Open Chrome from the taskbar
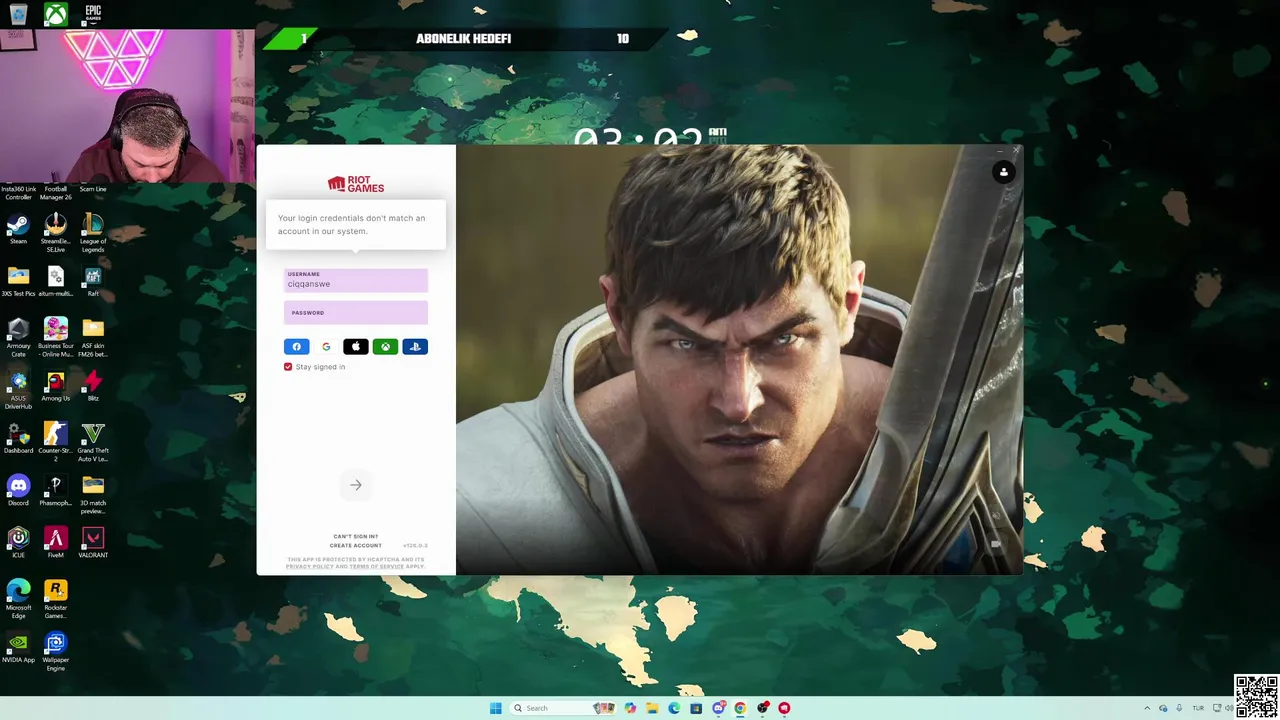The image size is (1280, 720). pyautogui.click(x=740, y=708)
